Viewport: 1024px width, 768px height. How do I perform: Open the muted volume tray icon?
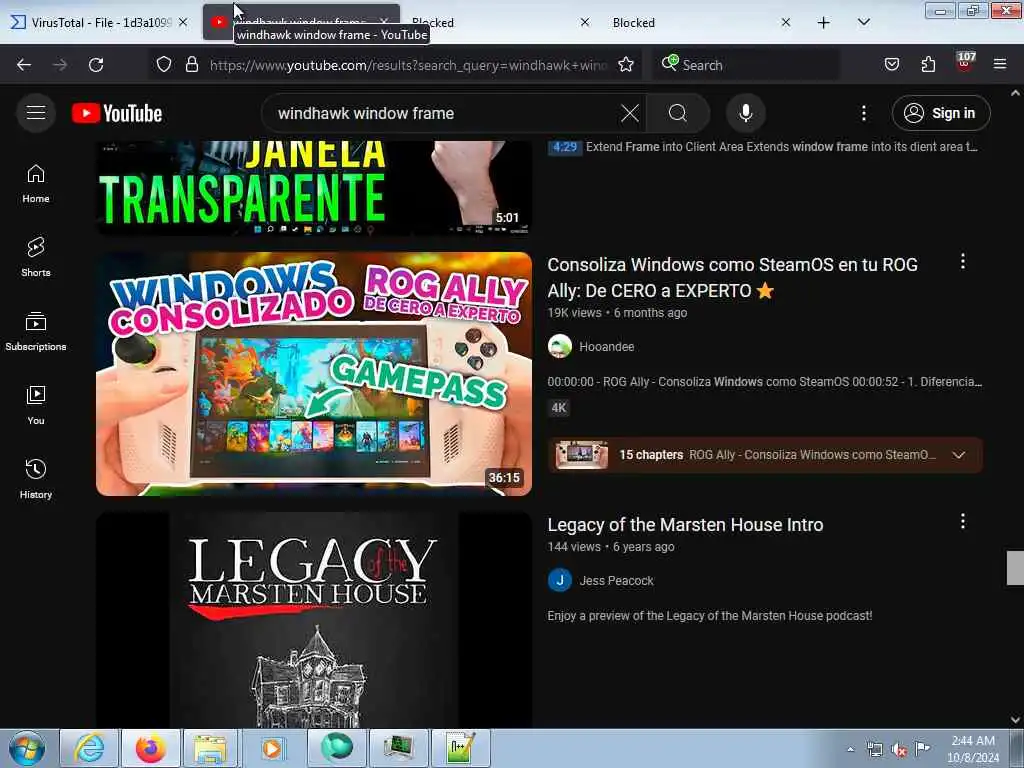(x=899, y=750)
